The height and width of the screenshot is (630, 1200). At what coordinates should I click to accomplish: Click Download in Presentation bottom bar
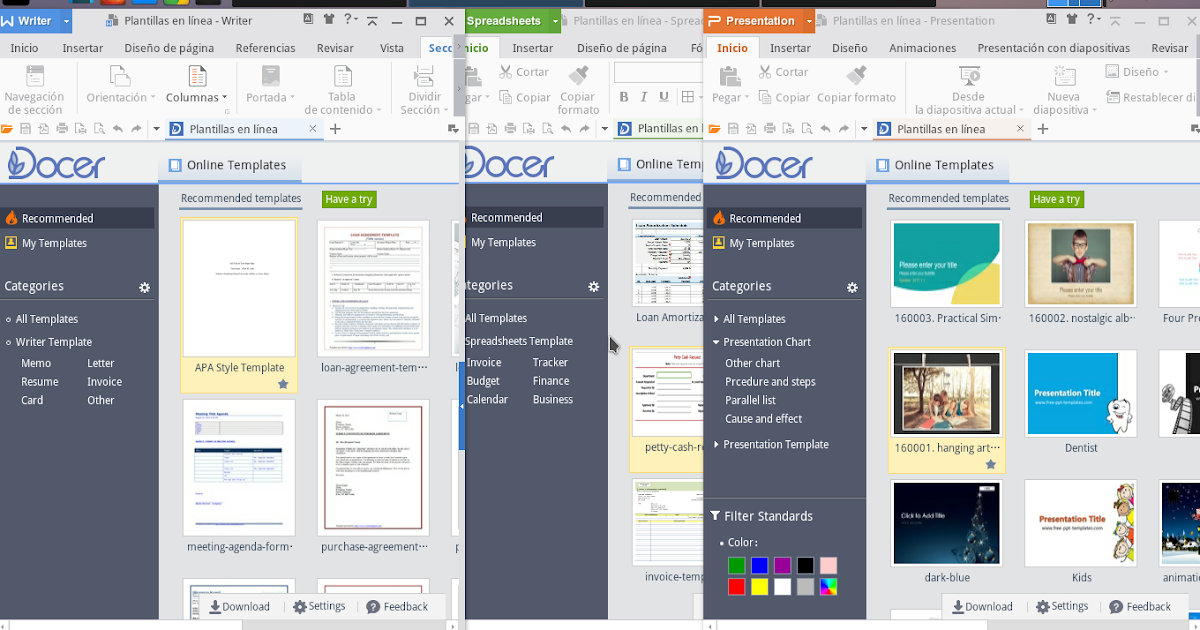coord(982,606)
